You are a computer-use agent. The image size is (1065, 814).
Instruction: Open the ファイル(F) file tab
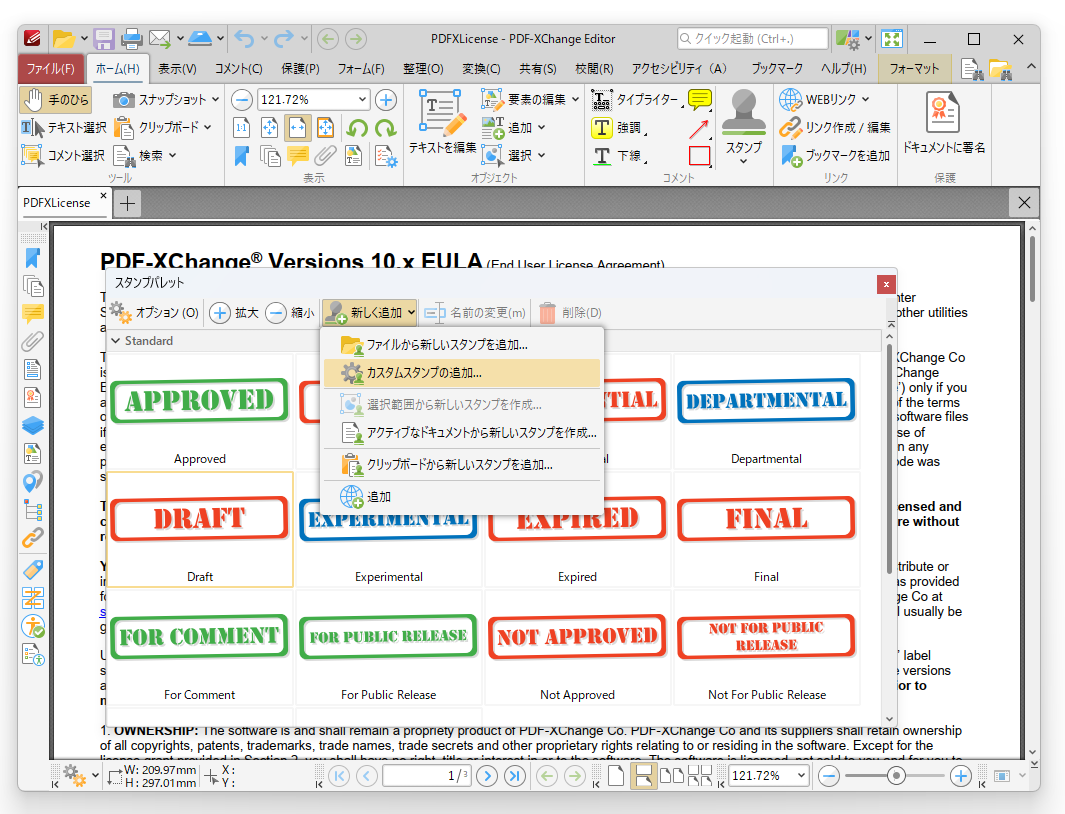click(x=50, y=69)
